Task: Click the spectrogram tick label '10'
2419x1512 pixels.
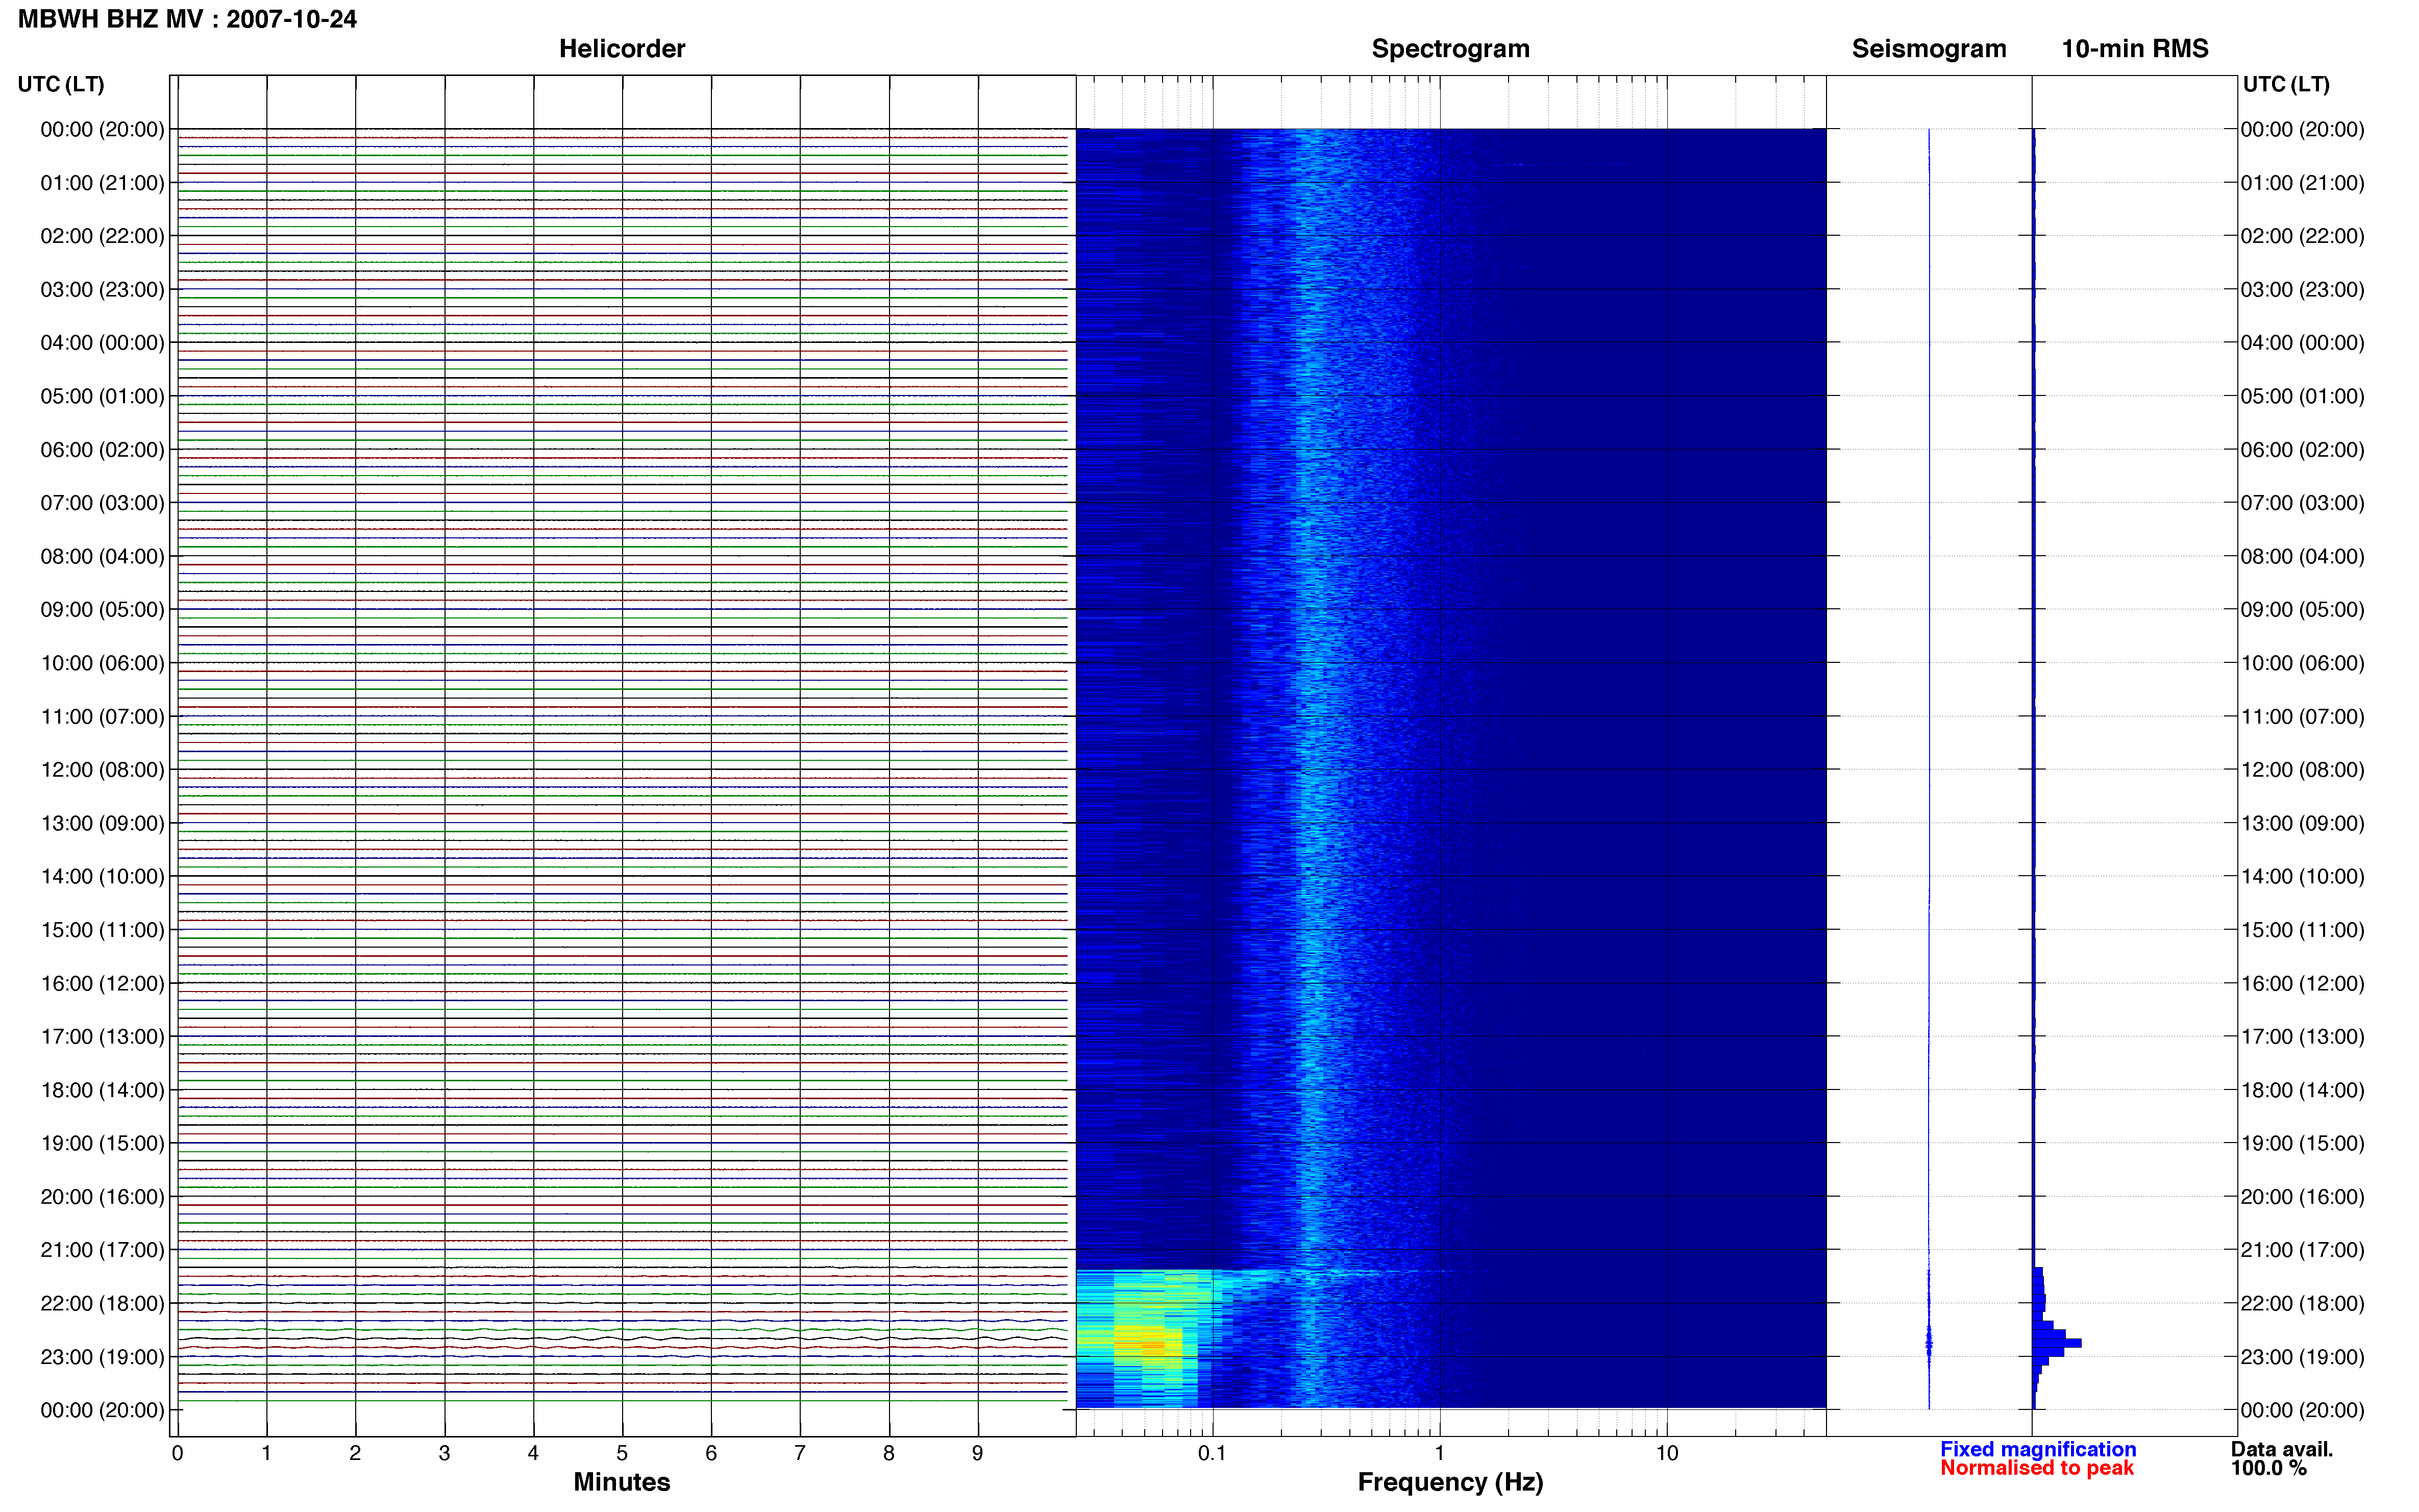Action: 1666,1453
